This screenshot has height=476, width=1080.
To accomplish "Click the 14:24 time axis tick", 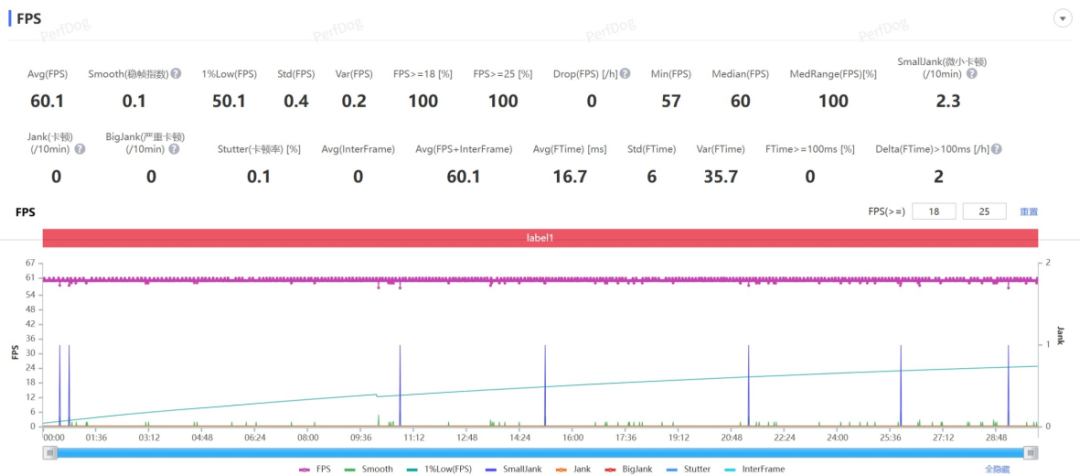I will tap(520, 437).
